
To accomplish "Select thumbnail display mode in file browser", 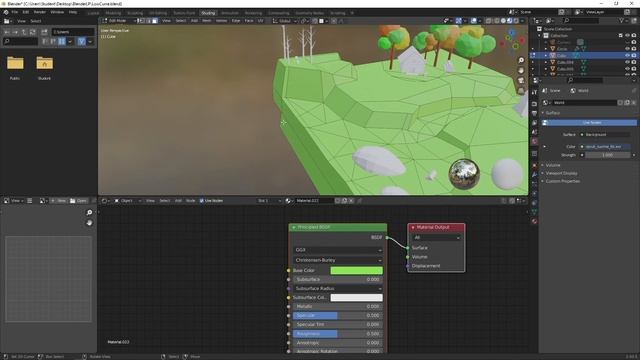I will coord(62,41).
